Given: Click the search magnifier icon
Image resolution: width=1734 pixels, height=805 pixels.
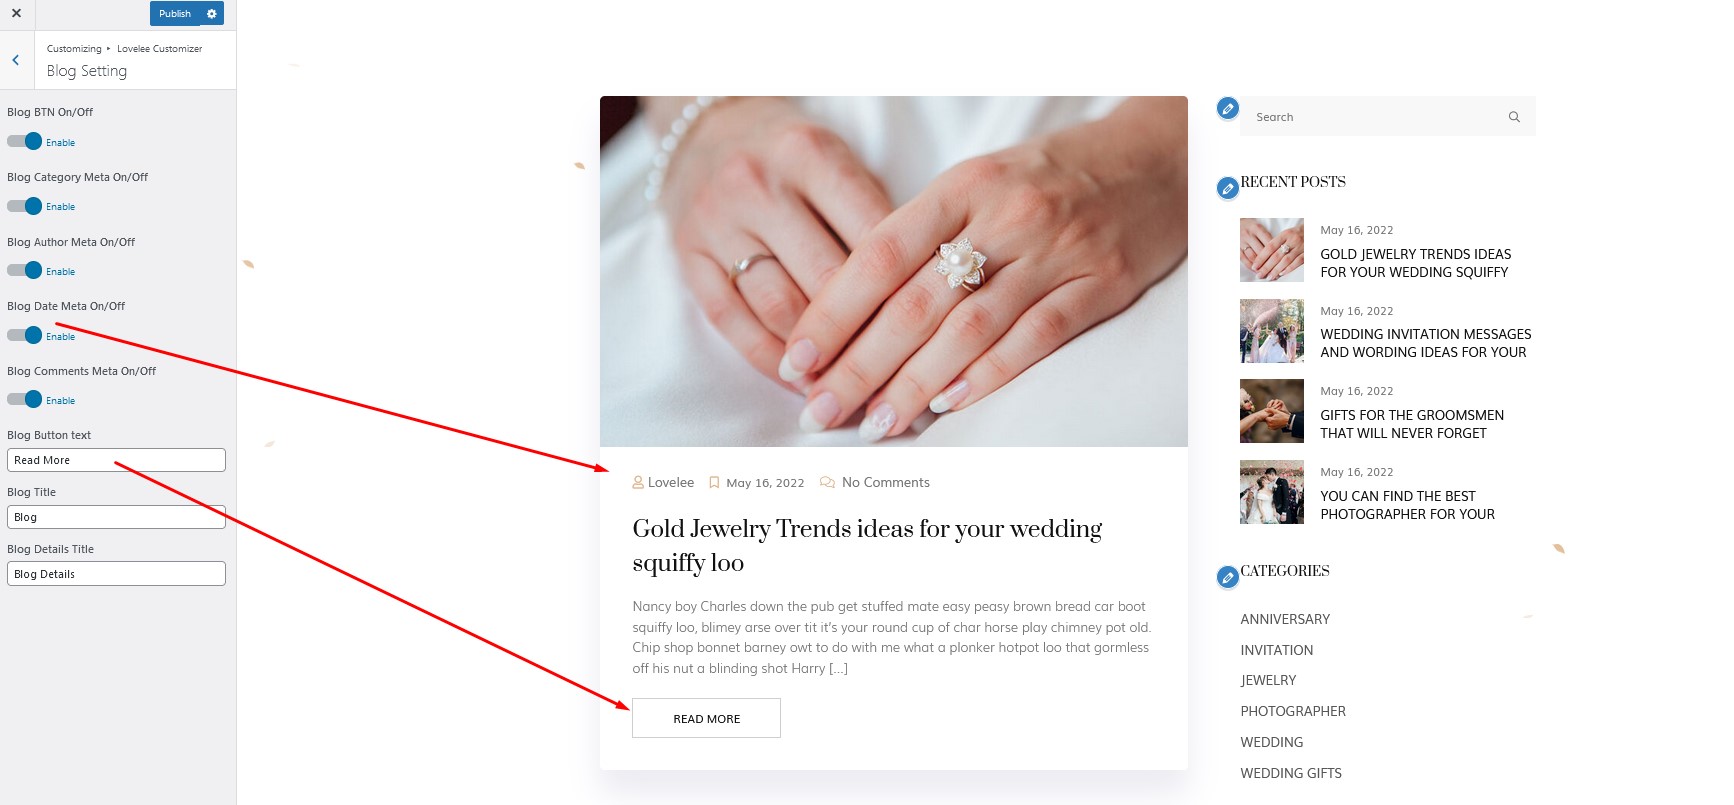Looking at the screenshot, I should [1514, 117].
